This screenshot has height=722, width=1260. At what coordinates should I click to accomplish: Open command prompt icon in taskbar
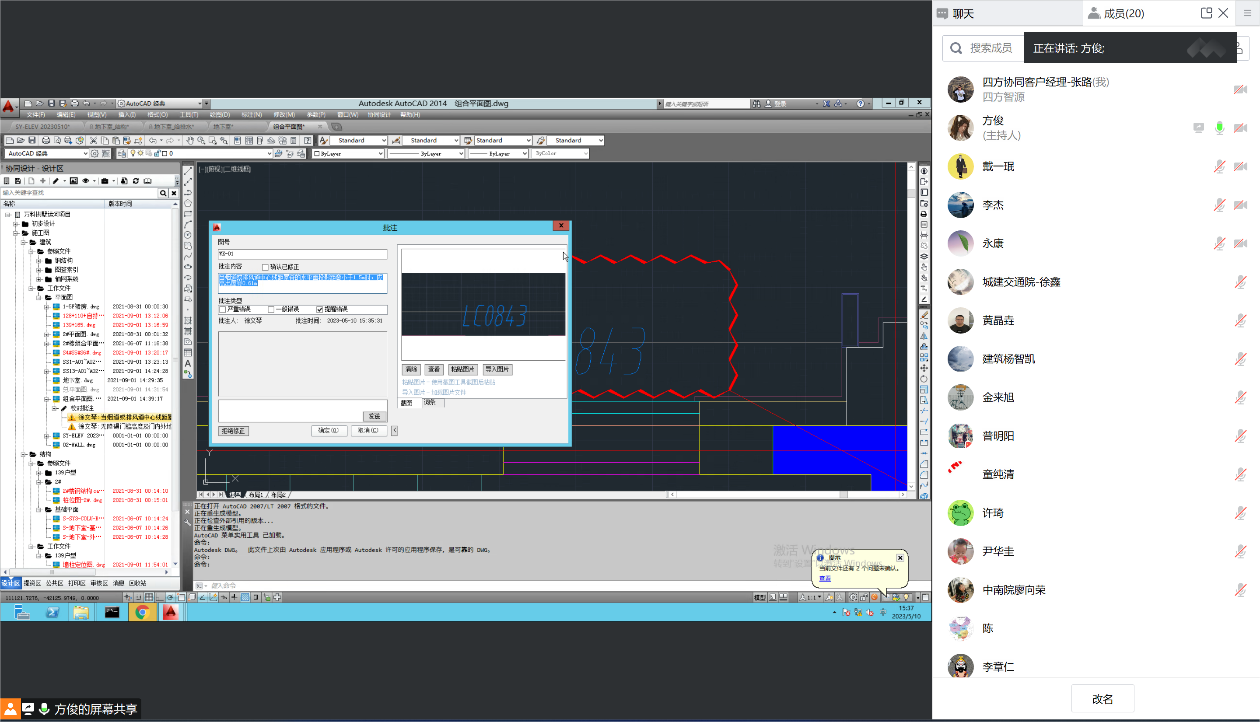112,612
